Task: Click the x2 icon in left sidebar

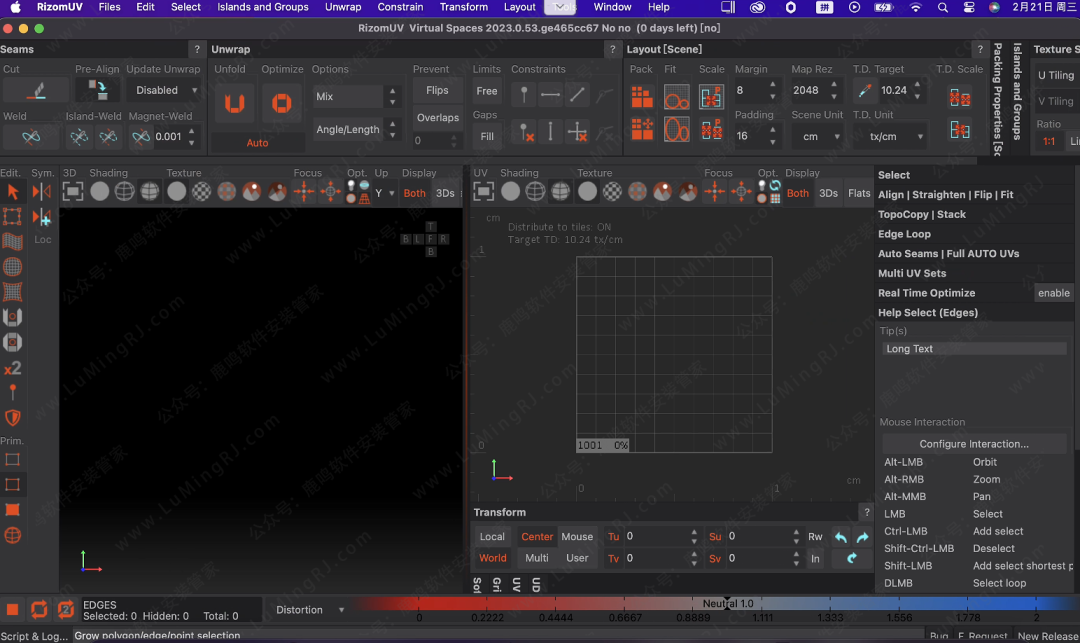Action: 13,368
